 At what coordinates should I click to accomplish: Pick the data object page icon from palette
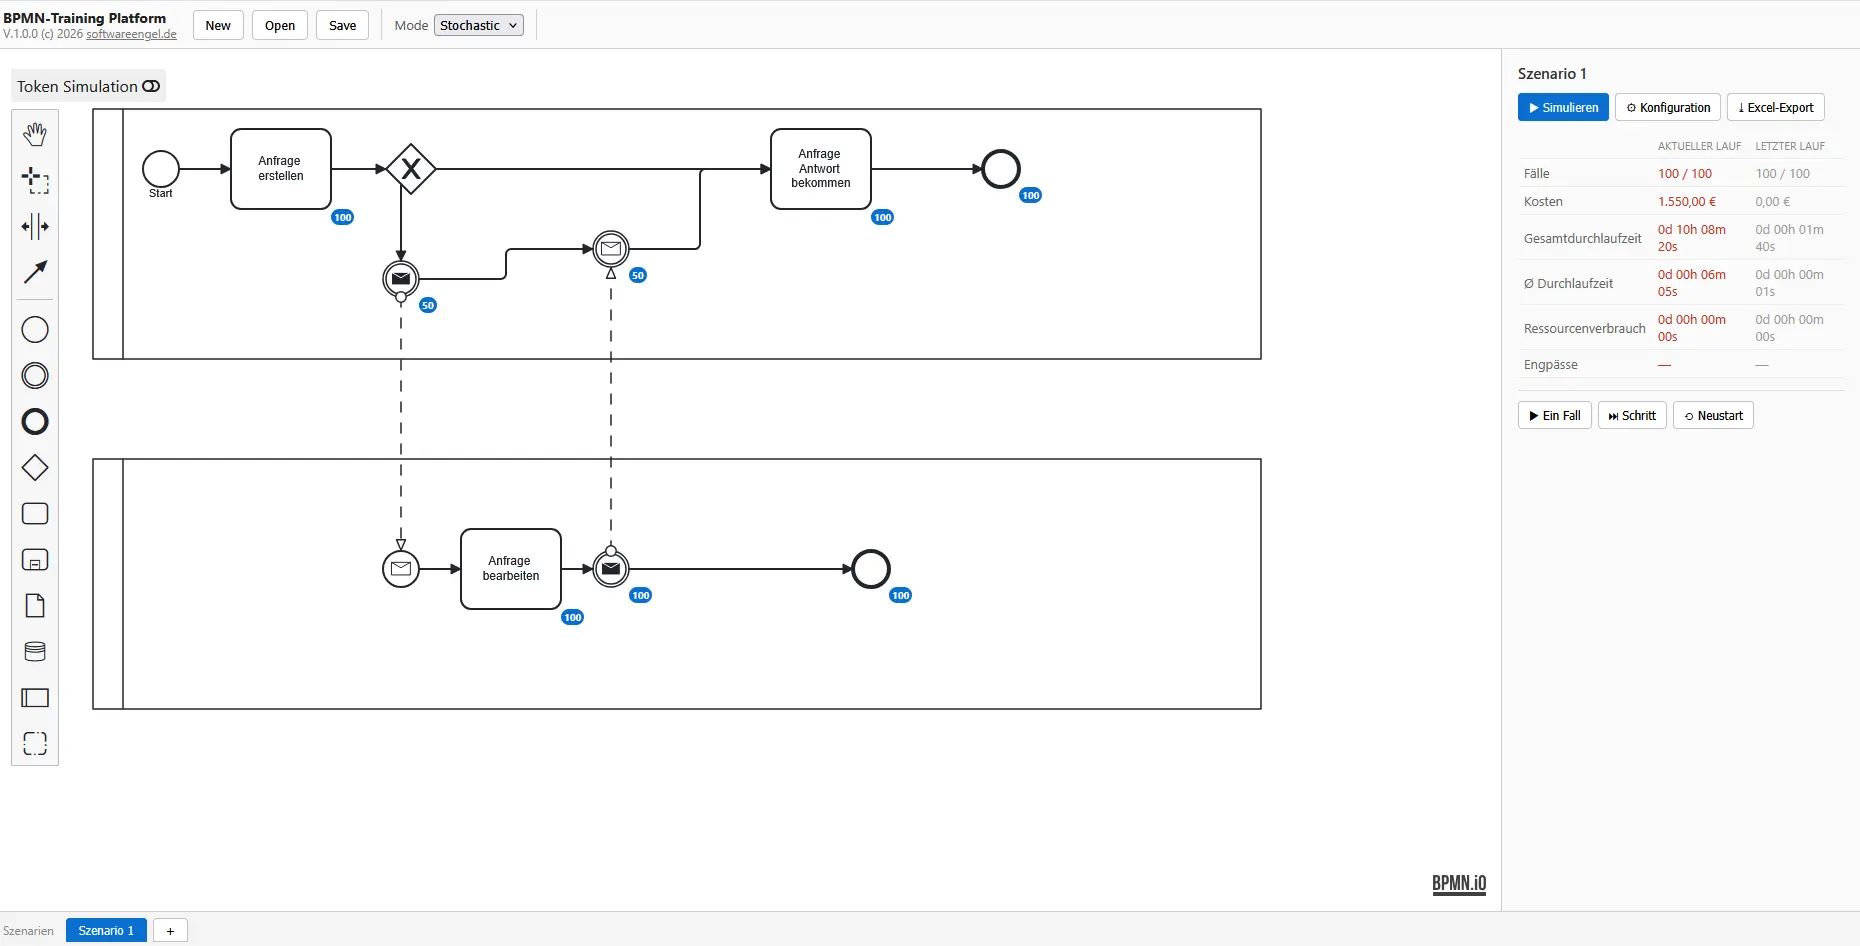(x=35, y=606)
